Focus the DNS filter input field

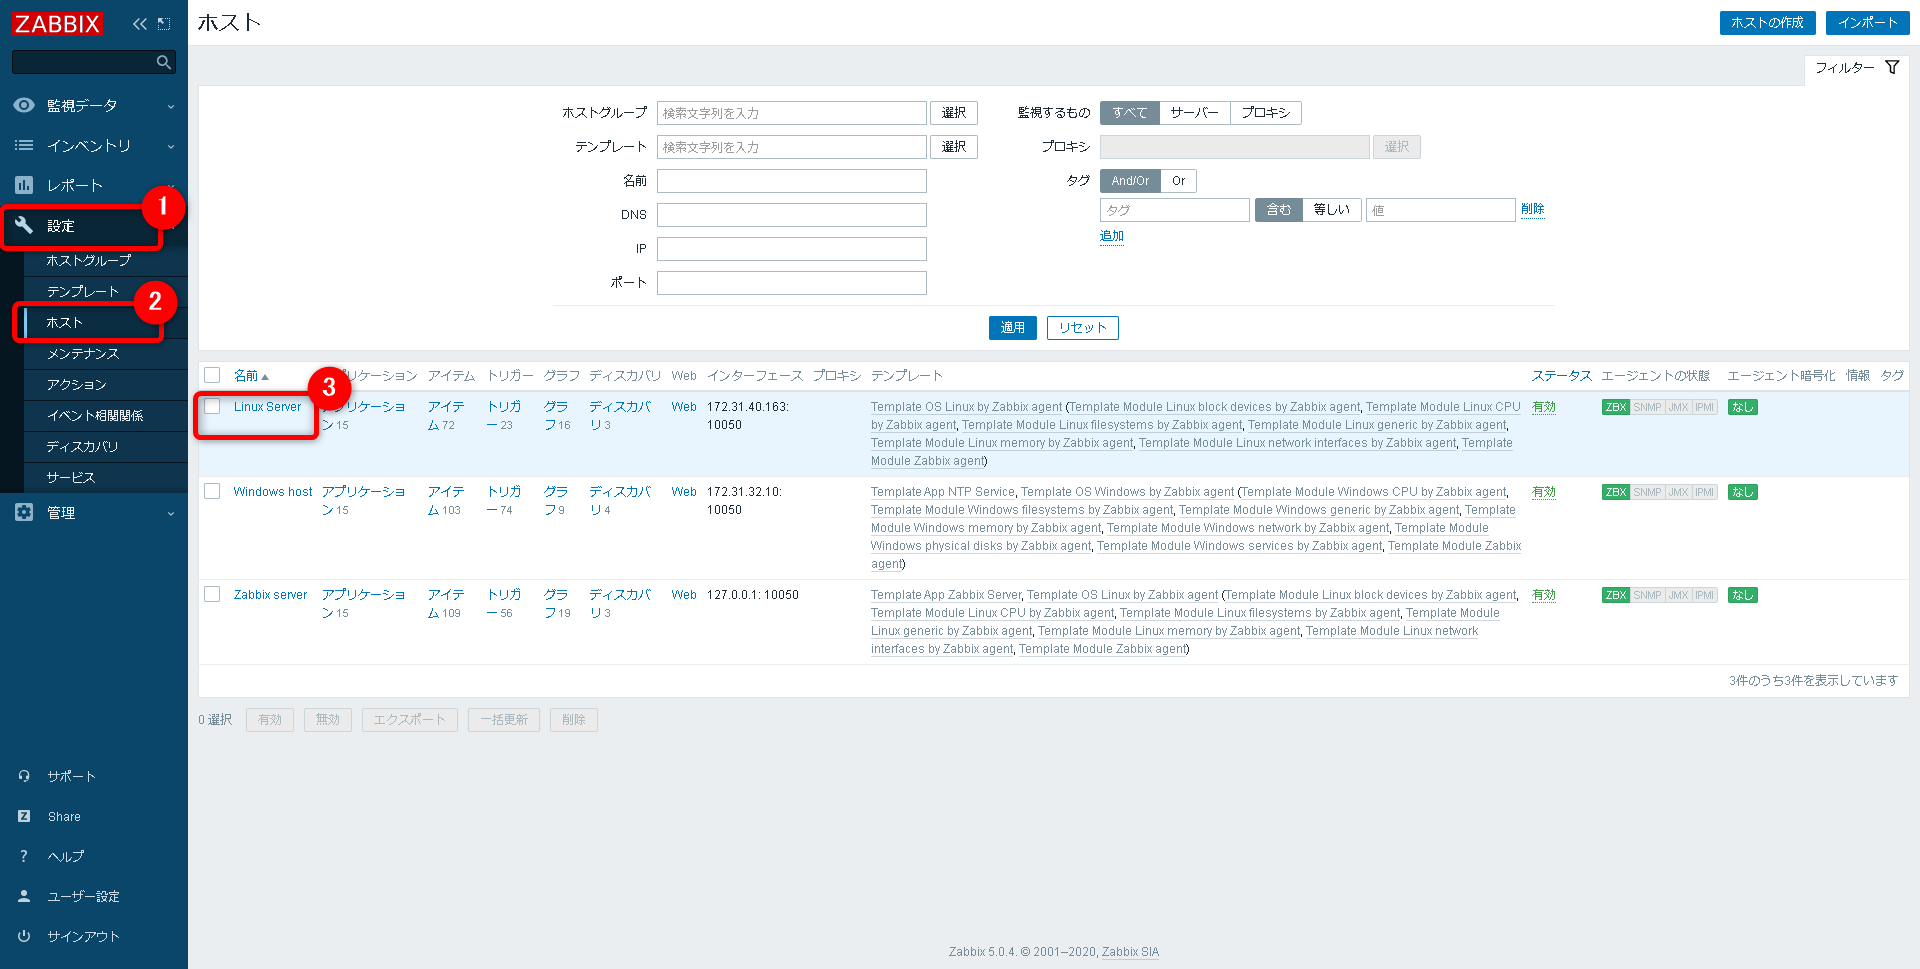click(x=792, y=215)
